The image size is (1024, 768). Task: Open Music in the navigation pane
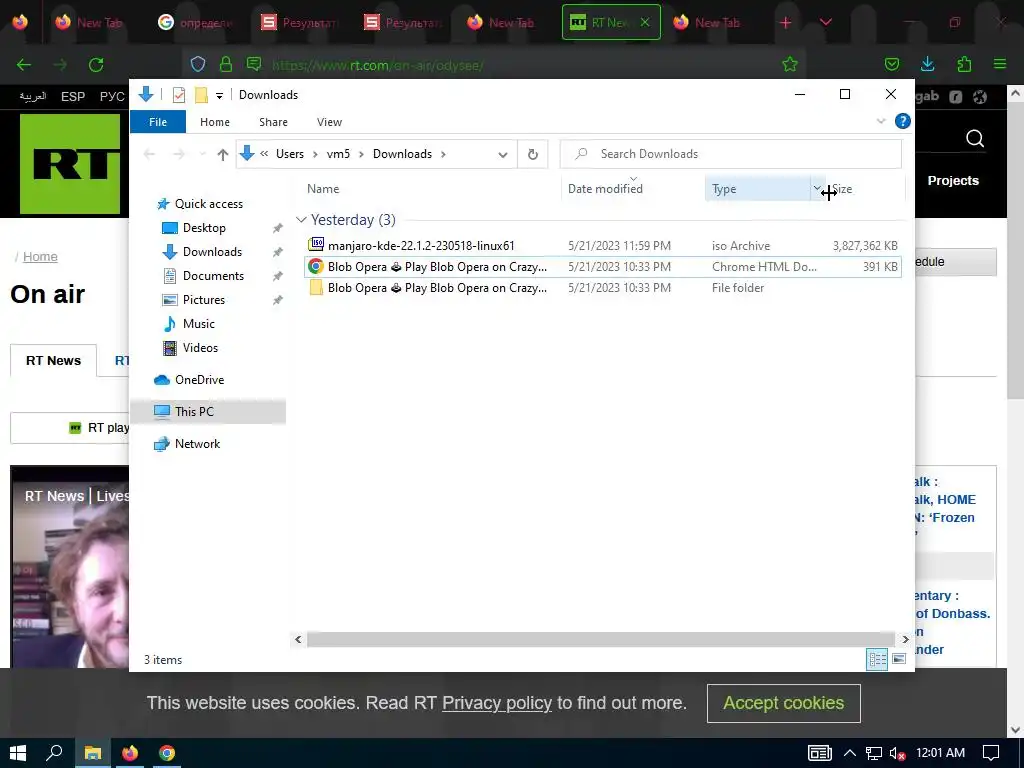click(199, 324)
